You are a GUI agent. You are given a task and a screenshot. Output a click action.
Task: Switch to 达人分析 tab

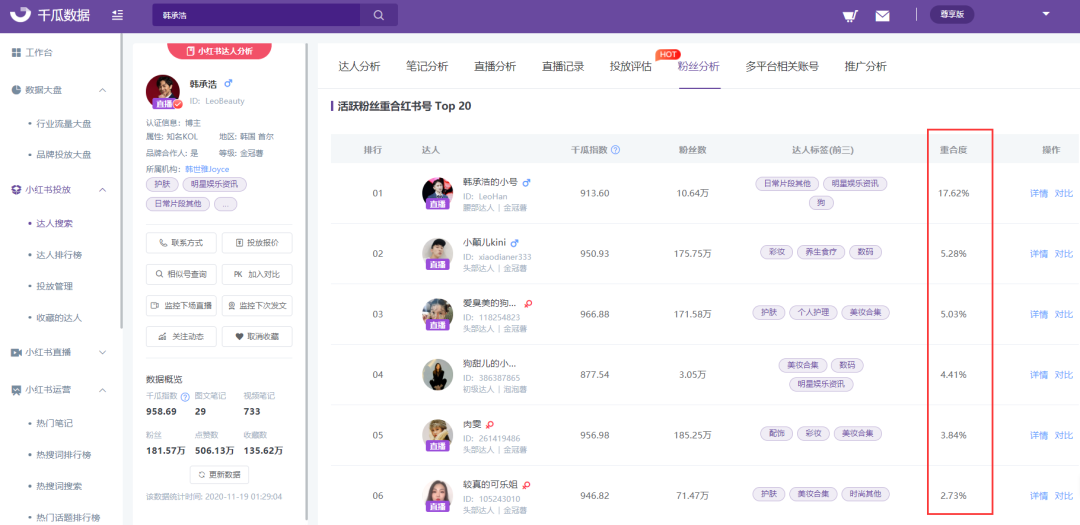click(x=359, y=67)
